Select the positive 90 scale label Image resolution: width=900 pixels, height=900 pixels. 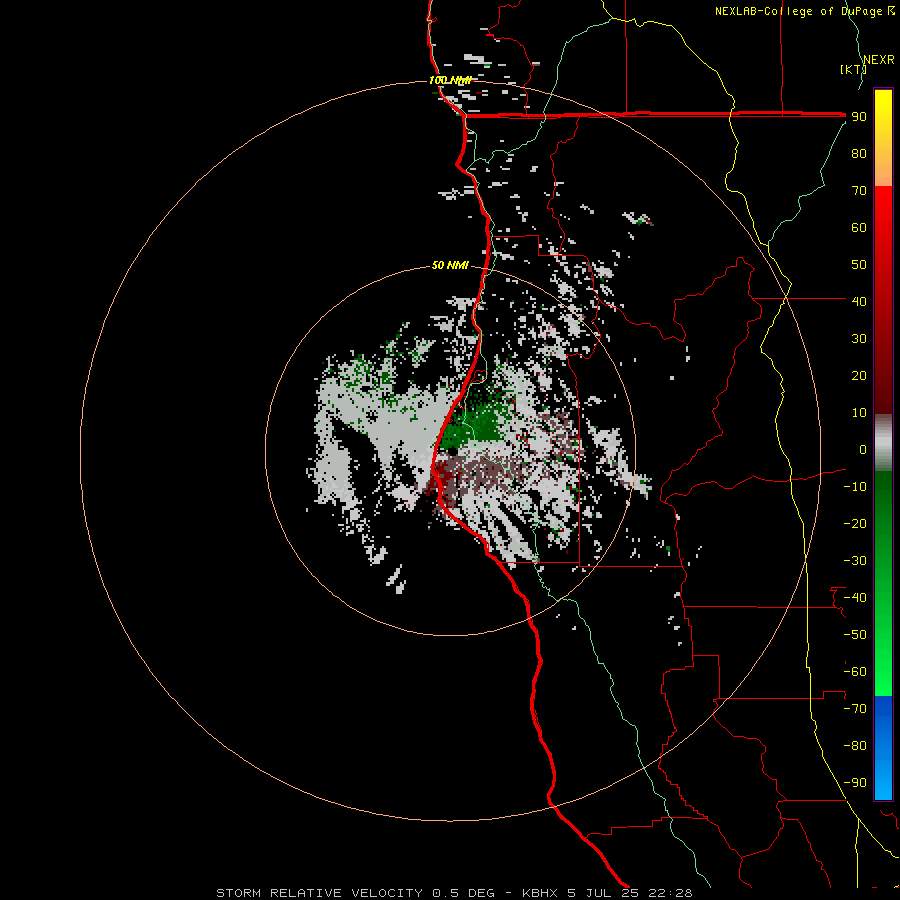coord(859,117)
